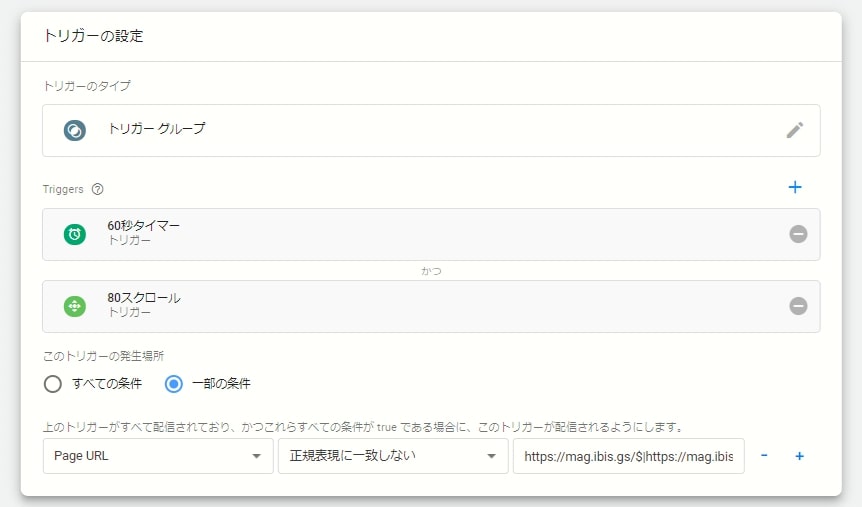The width and height of the screenshot is (862, 507).
Task: Select the 一部の条件 radio button
Action: click(174, 384)
